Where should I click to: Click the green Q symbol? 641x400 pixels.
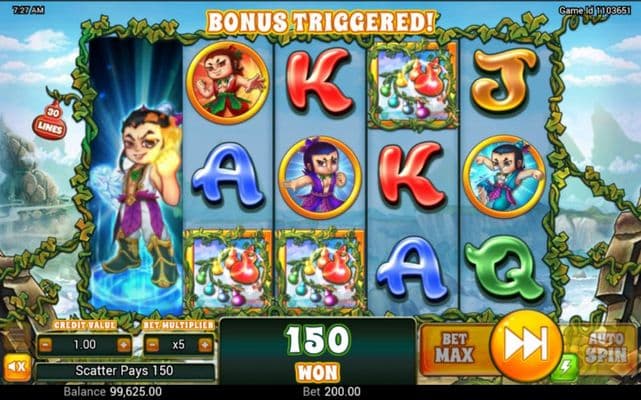(505, 268)
